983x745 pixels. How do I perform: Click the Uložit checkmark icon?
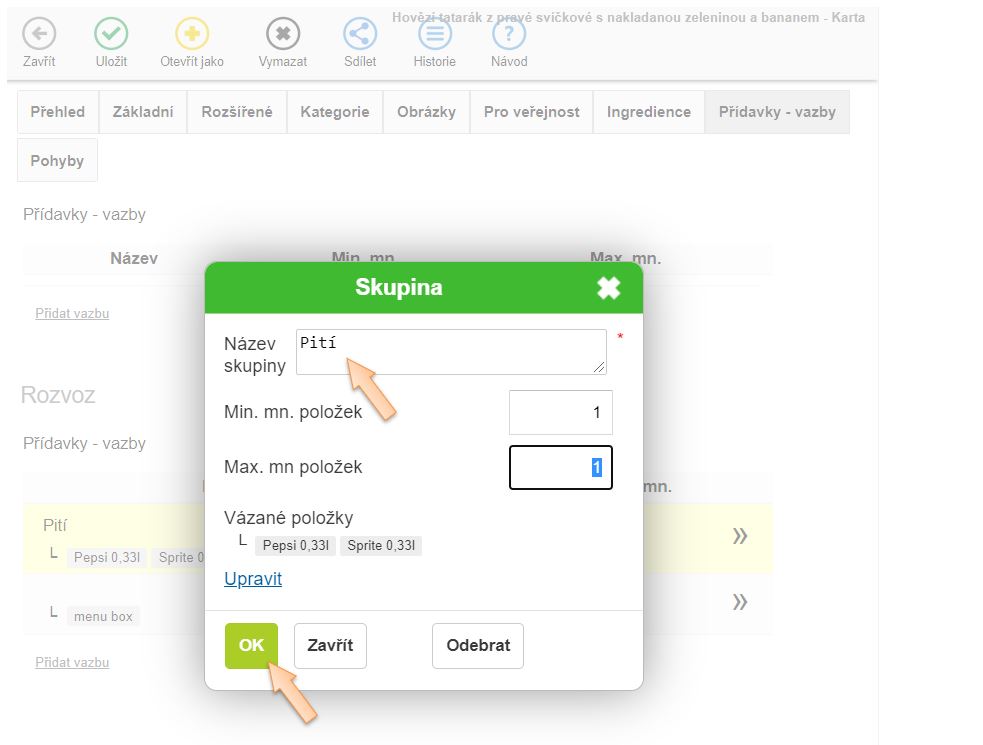(x=111, y=34)
